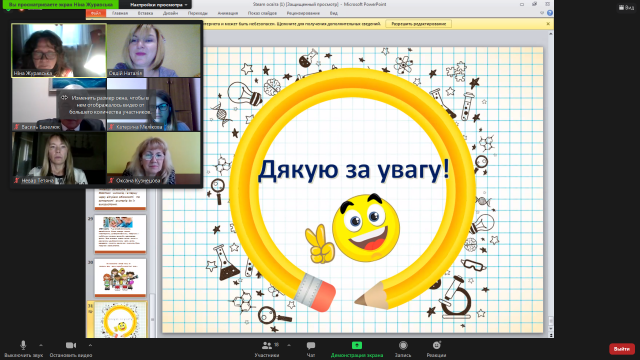
Task: Leave meeting with red Выйти button
Action: point(622,349)
